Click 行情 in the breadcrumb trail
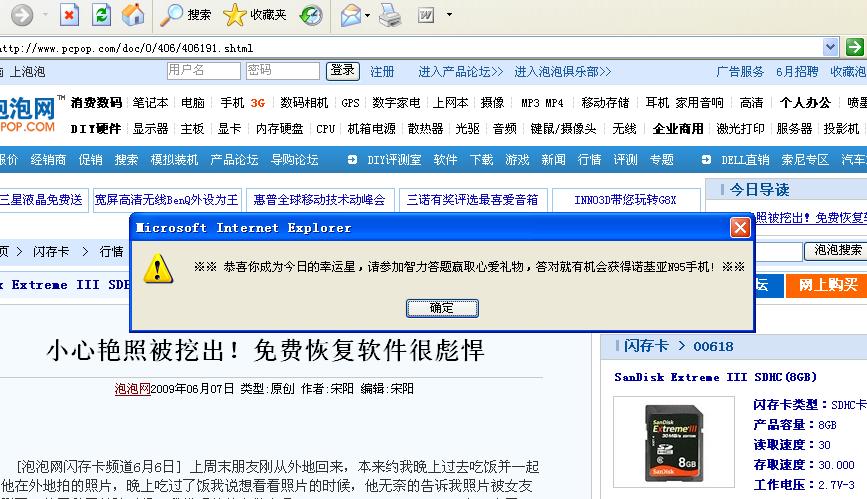The image size is (867, 499). 111,252
